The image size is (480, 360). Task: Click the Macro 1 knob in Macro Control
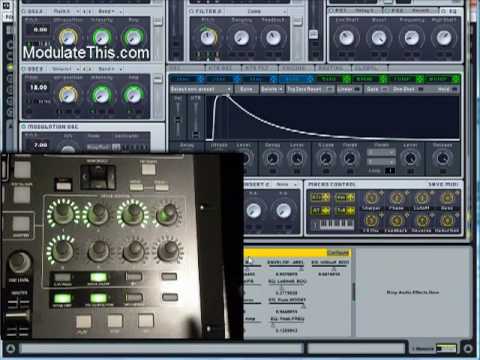pos(371,198)
